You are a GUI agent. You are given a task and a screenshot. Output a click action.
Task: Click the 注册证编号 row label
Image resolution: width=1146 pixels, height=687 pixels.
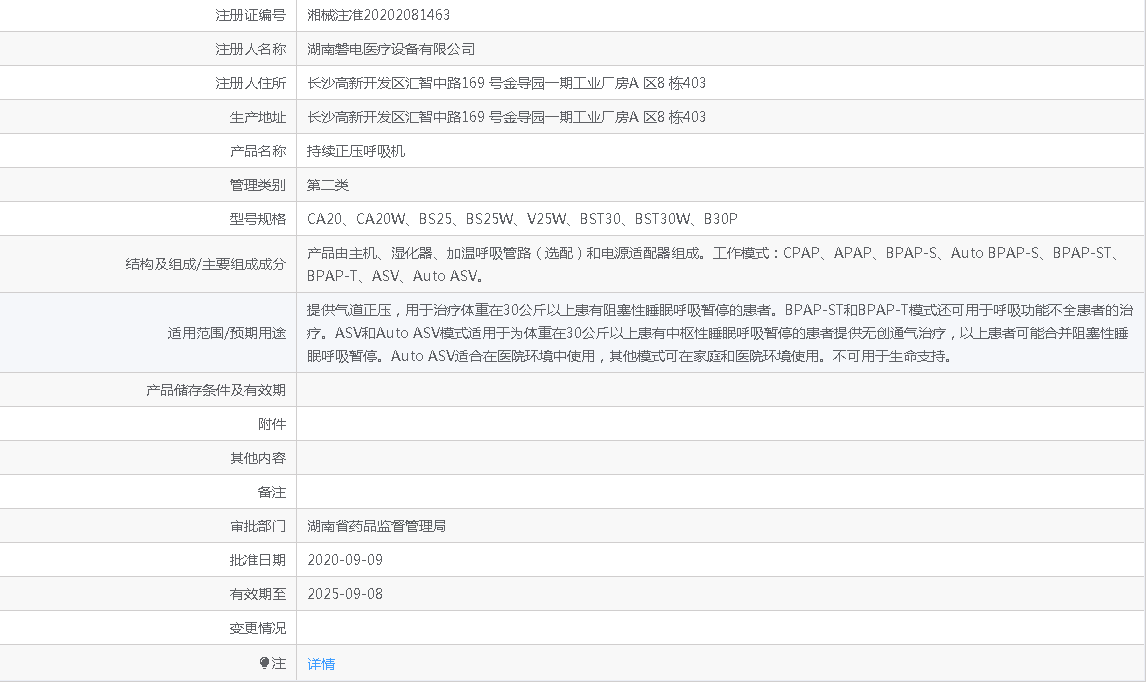(251, 15)
